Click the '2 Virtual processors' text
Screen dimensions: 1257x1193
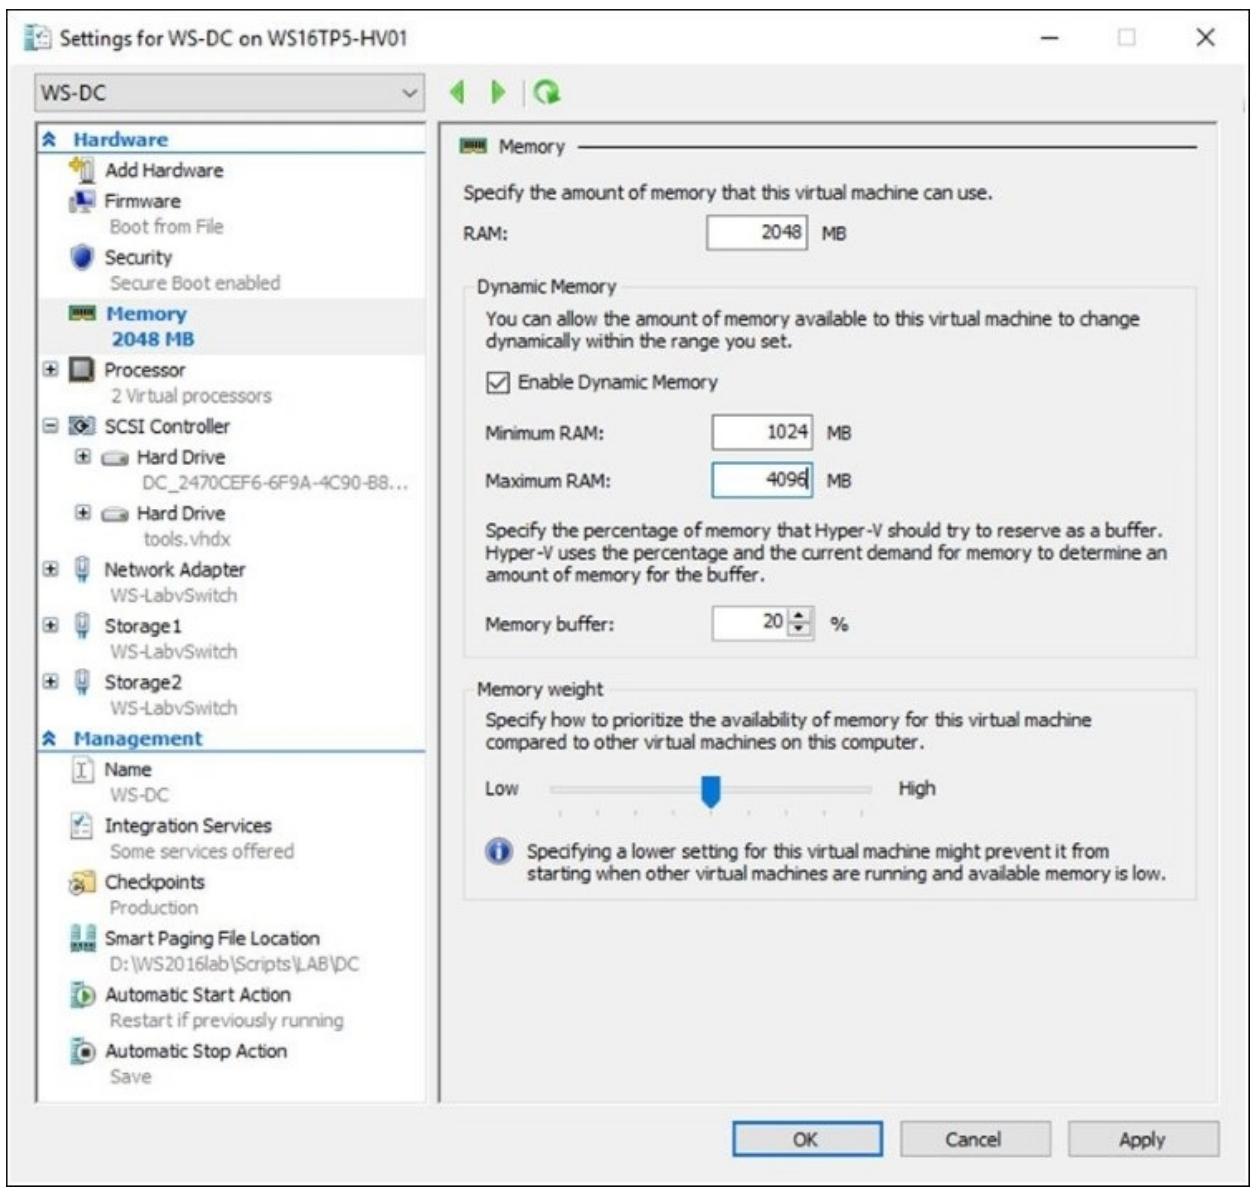pyautogui.click(x=191, y=396)
